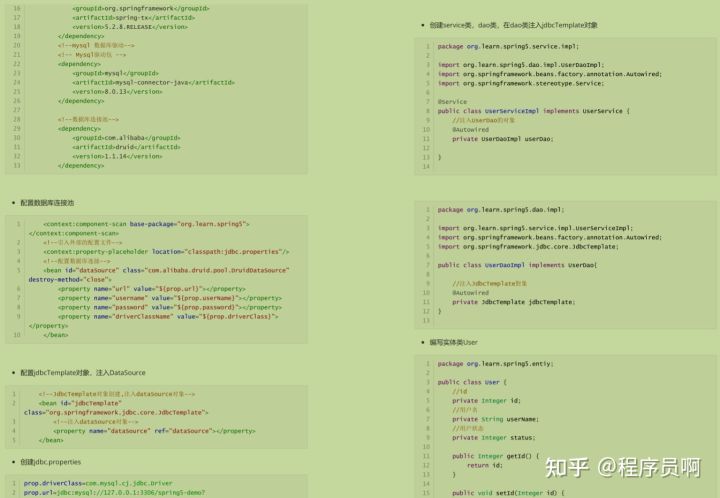Click the line "private String userName;"
Image resolution: width=720 pixels, height=498 pixels.
pos(495,419)
